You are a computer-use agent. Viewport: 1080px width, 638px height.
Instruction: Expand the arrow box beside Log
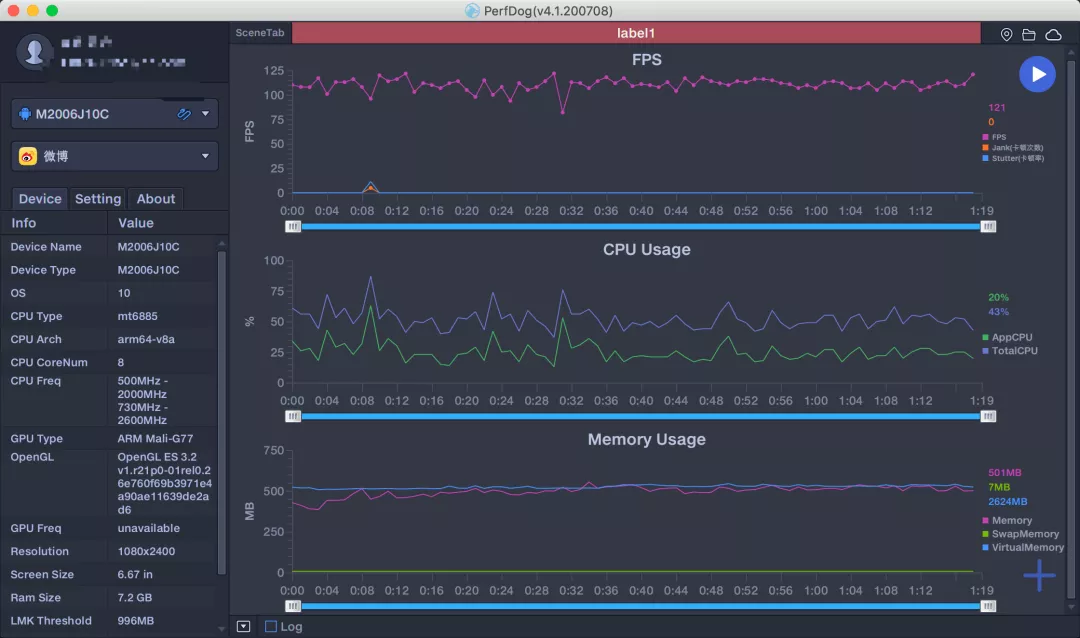(244, 627)
